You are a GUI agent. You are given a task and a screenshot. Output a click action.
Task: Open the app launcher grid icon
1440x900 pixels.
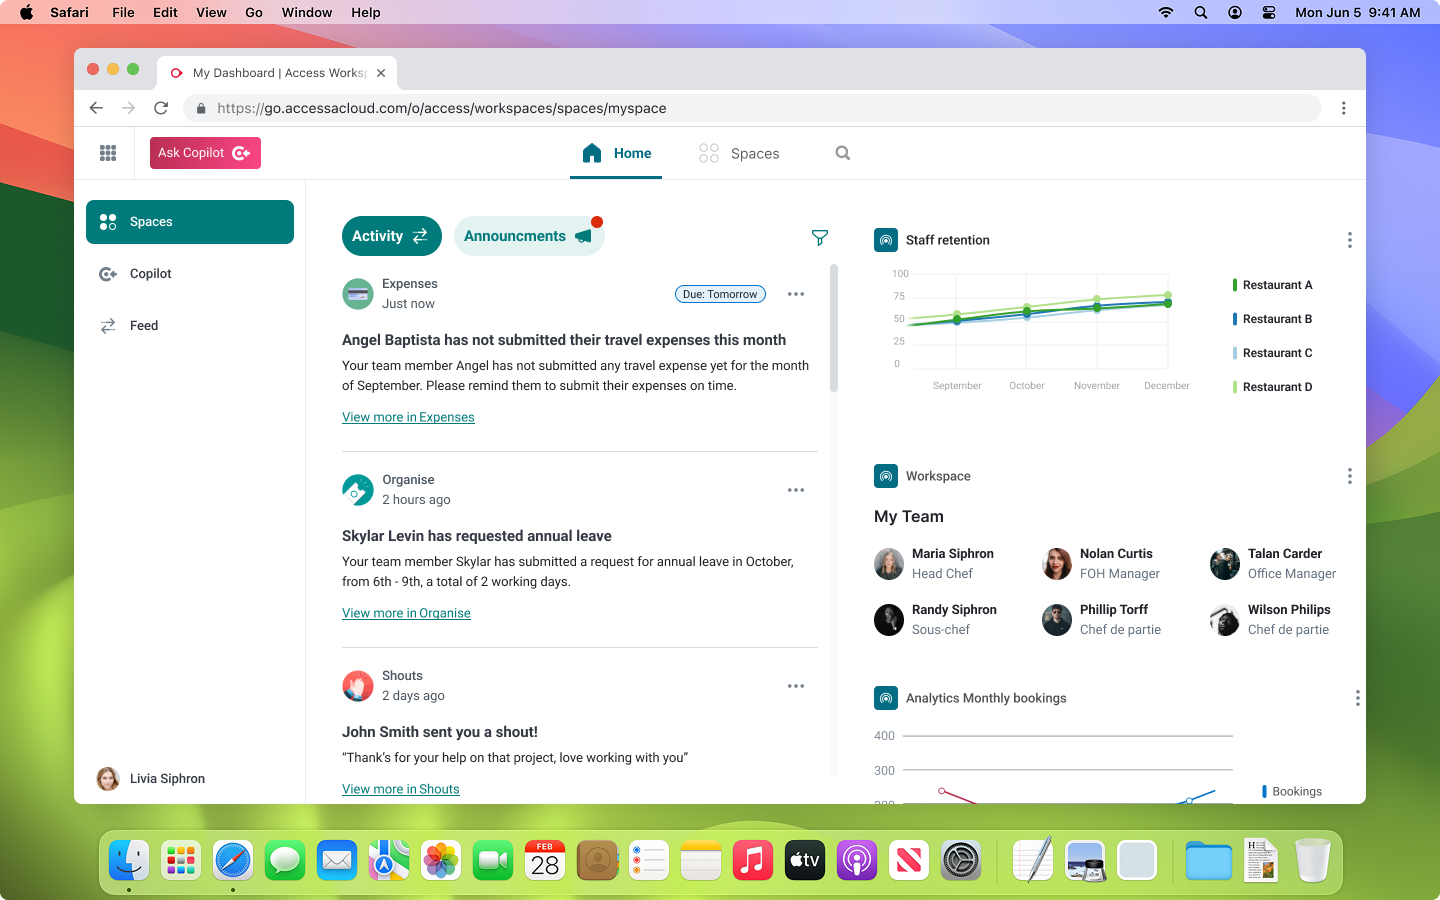108,153
